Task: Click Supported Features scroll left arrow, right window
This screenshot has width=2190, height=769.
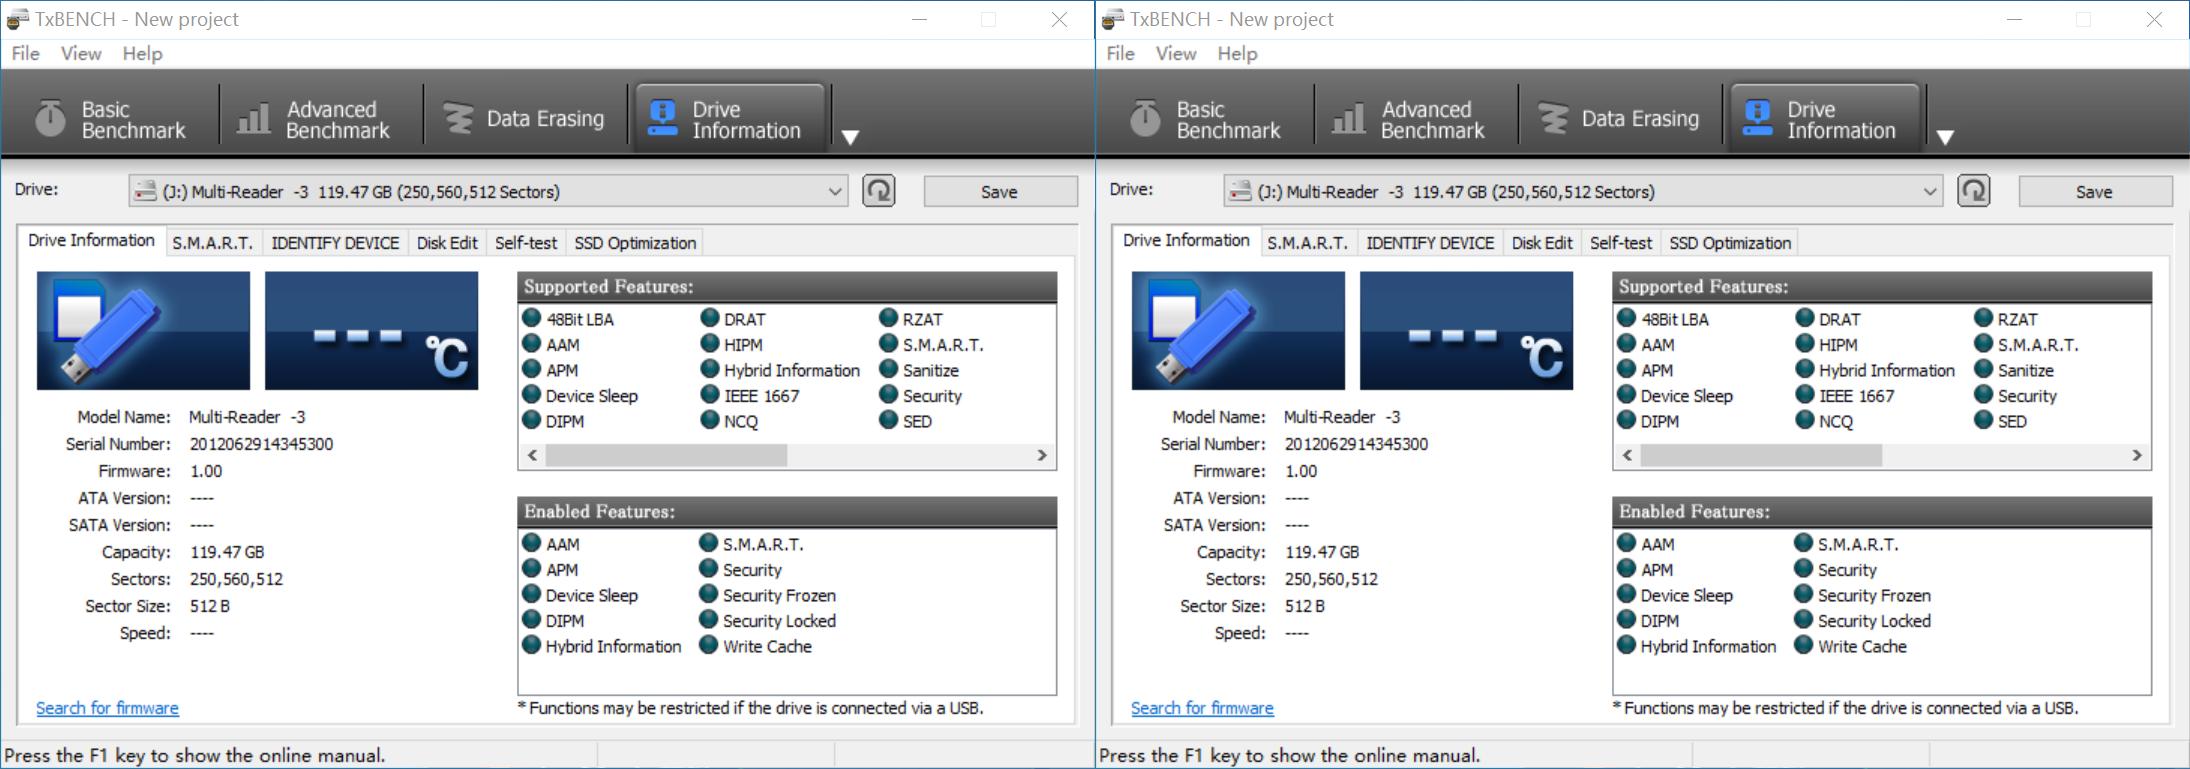Action: 1627,456
